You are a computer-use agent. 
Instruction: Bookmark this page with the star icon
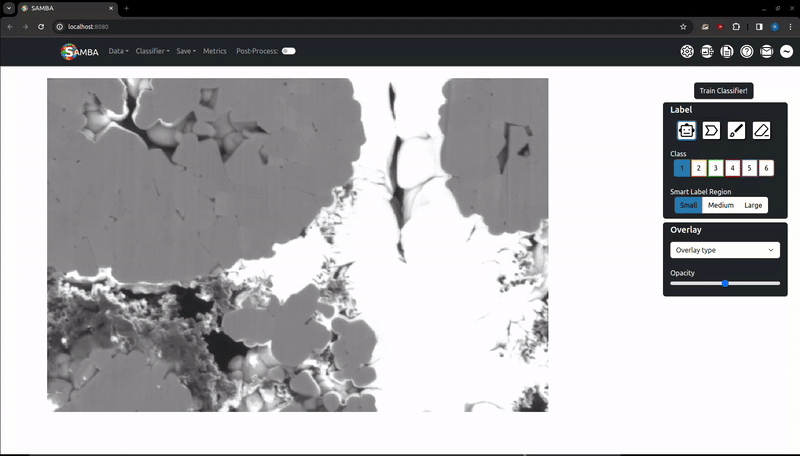point(683,27)
